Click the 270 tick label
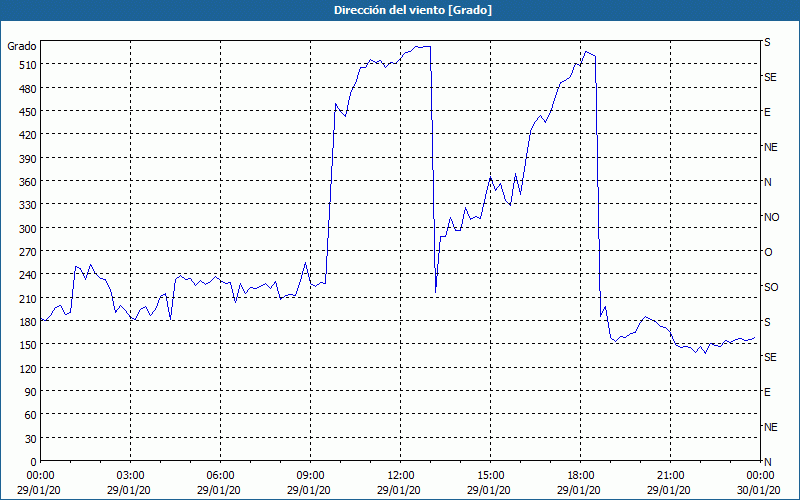 (28, 252)
